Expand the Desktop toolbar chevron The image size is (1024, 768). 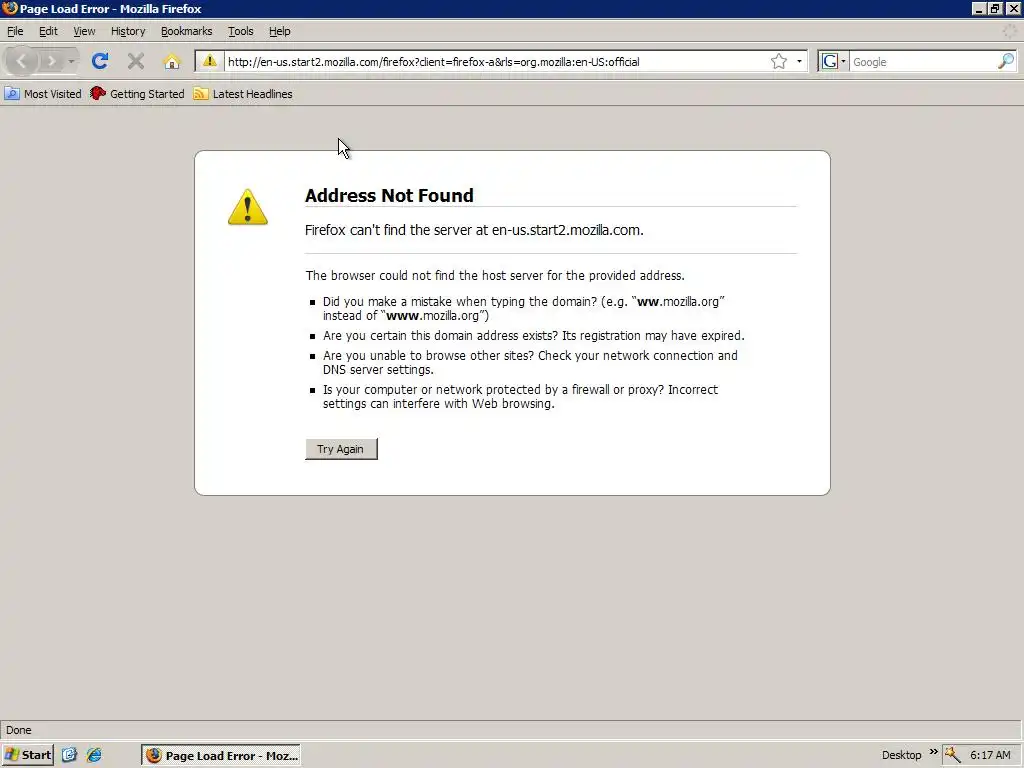click(933, 752)
